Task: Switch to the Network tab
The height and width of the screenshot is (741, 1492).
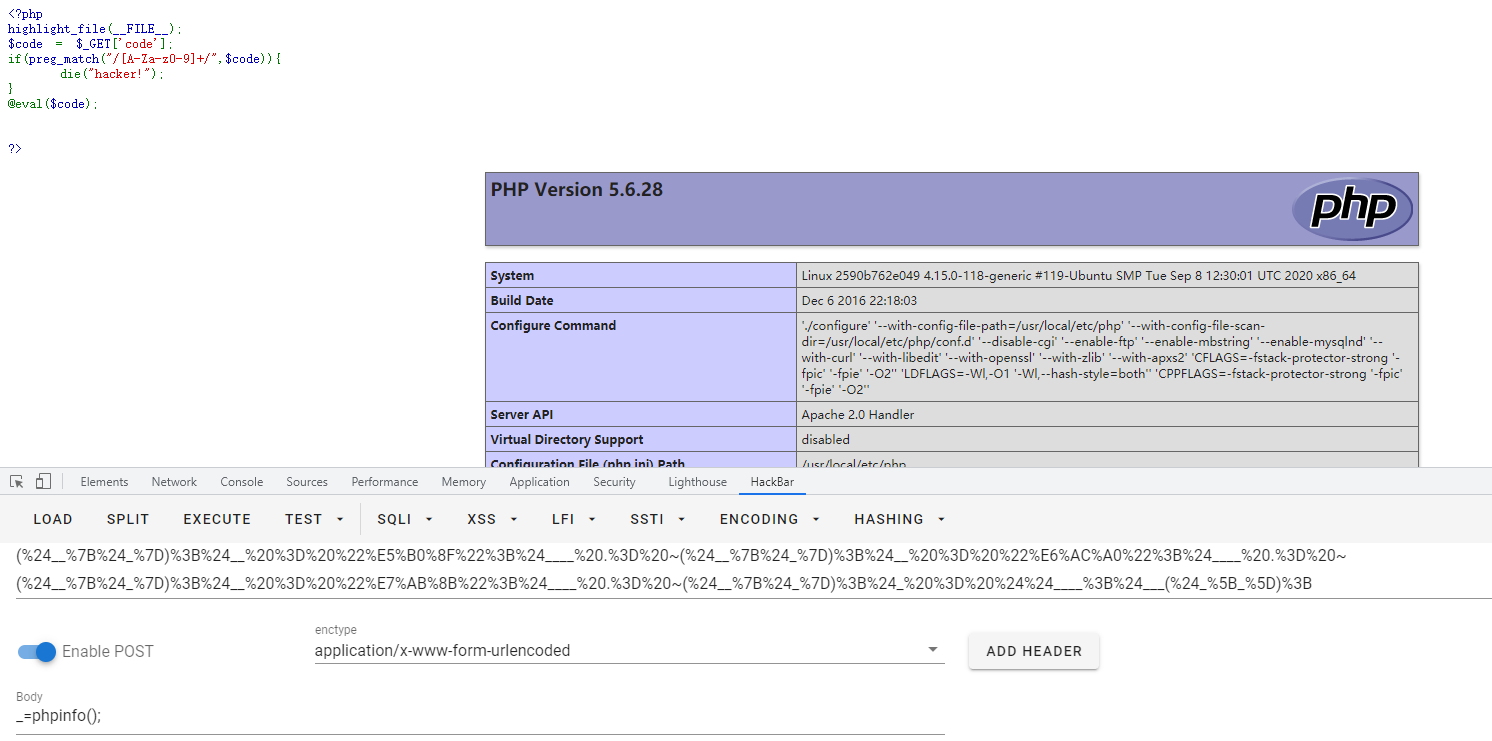Action: 174,482
